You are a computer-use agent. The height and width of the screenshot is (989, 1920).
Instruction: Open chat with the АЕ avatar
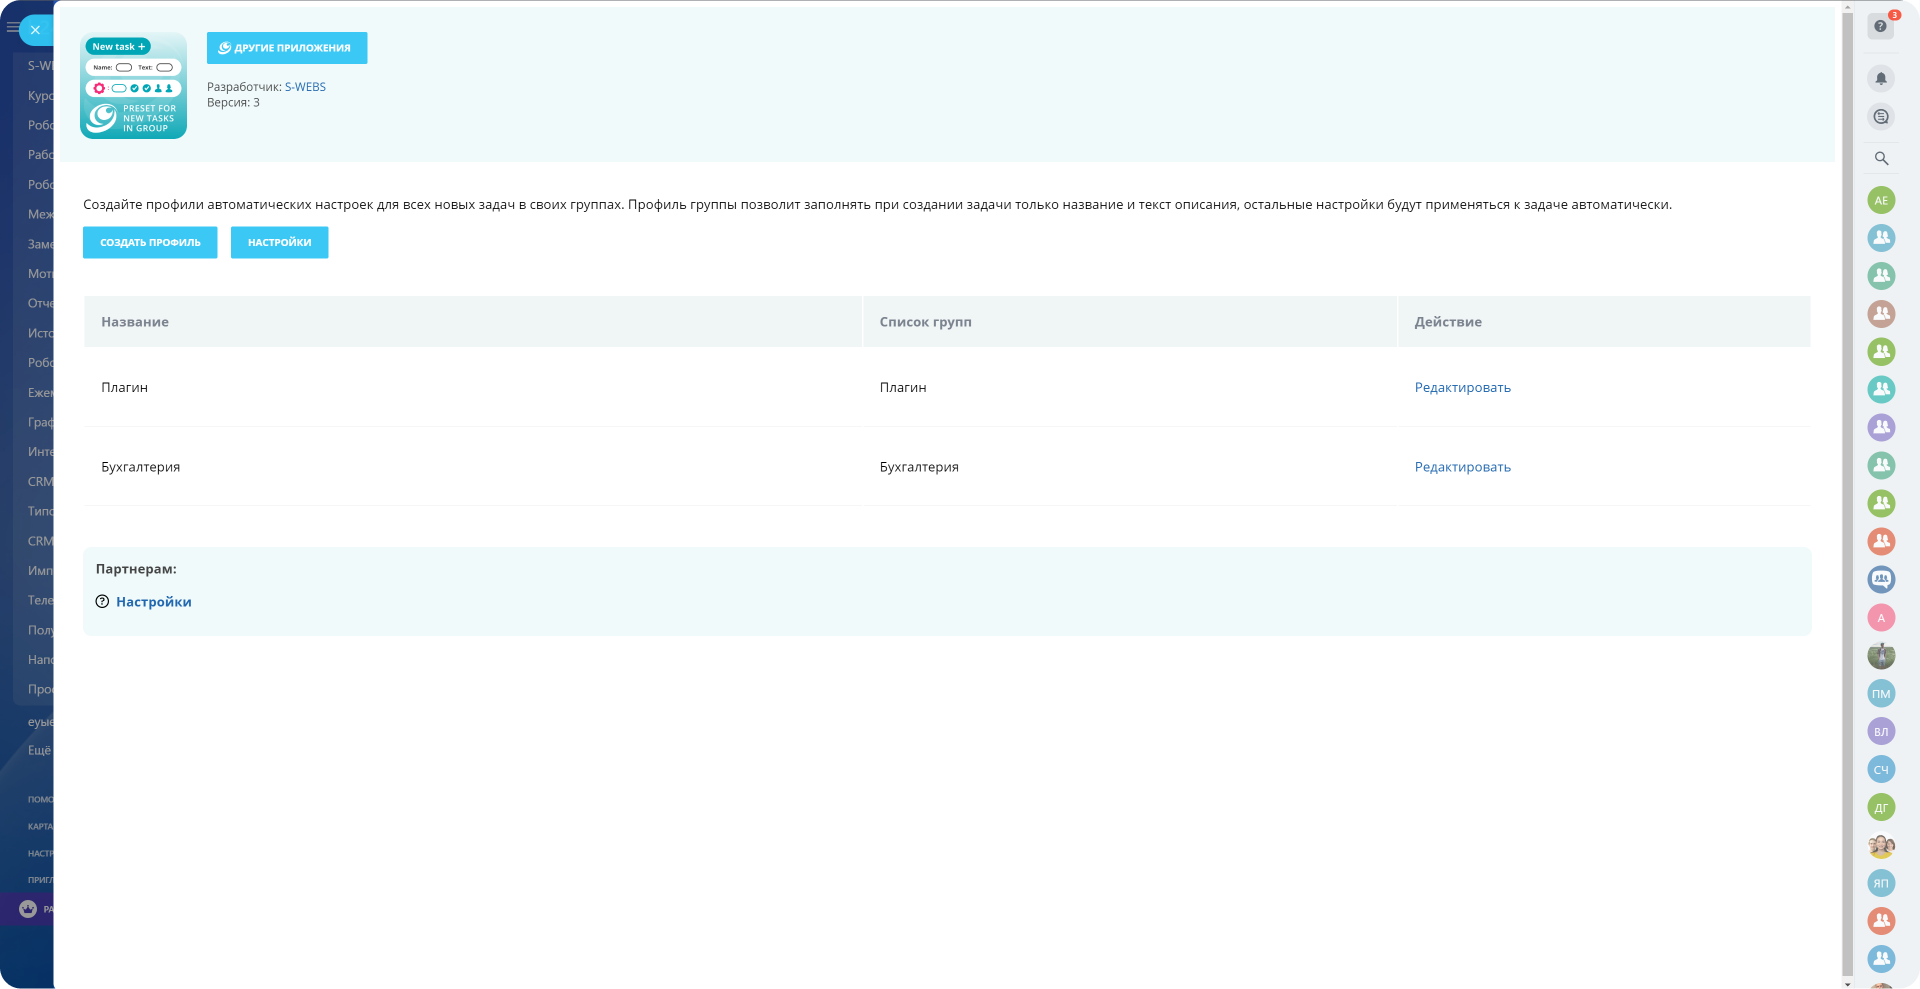(1881, 200)
